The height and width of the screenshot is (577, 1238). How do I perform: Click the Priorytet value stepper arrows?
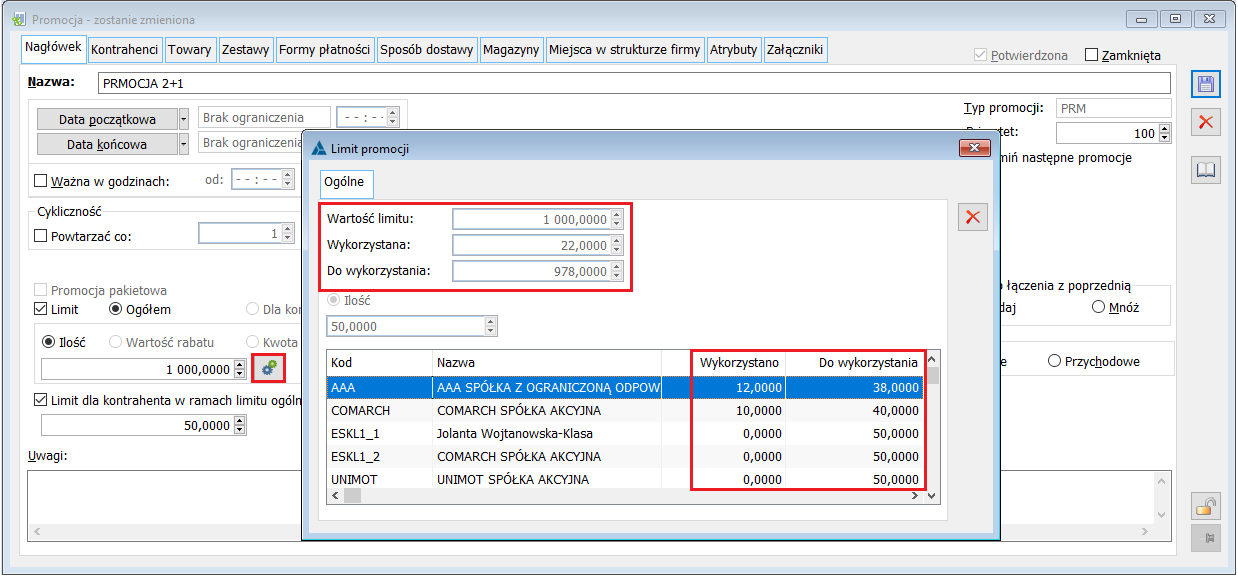1165,133
